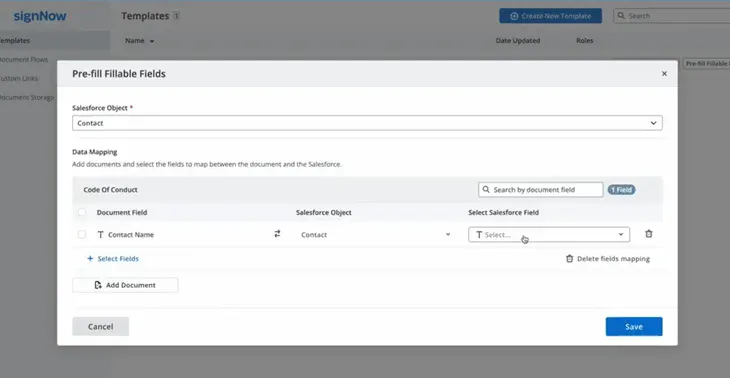Click the plus icon in Create New Template
This screenshot has height=378, width=730.
click(514, 16)
